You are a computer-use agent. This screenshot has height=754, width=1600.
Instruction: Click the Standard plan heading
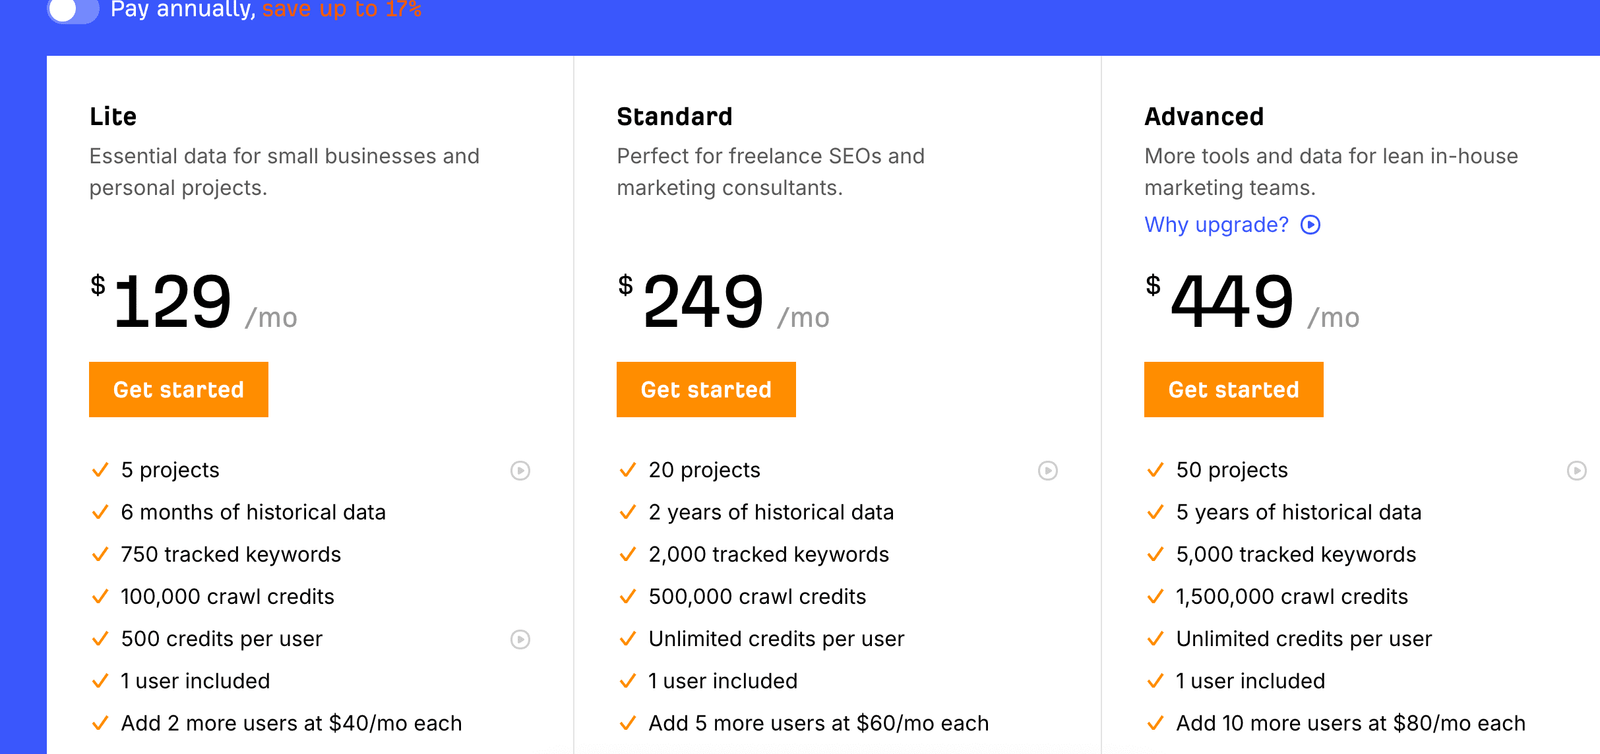(x=674, y=117)
